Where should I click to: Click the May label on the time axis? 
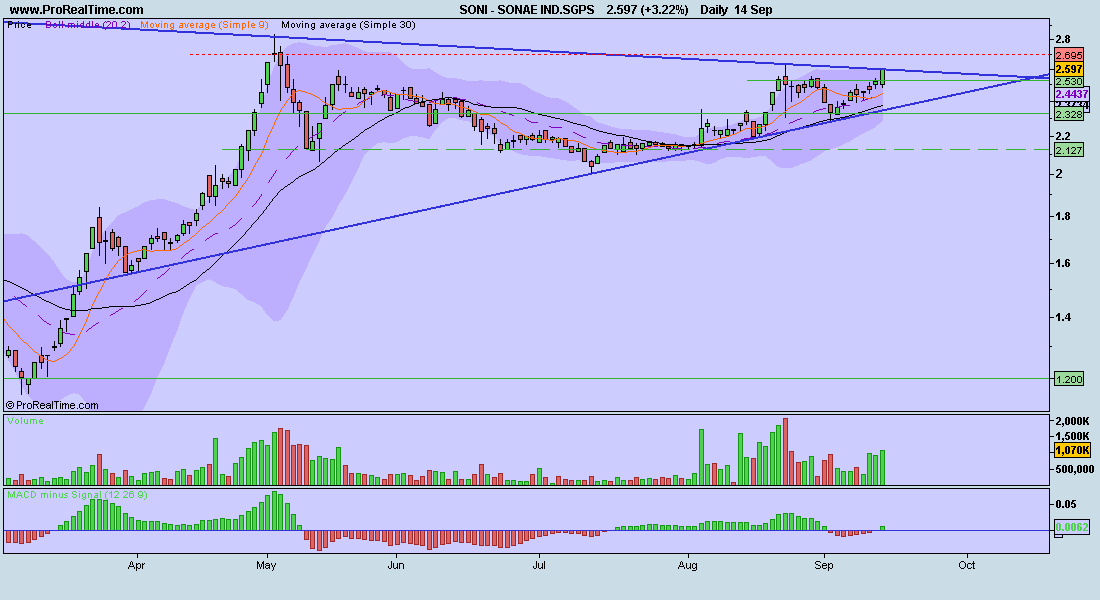coord(266,565)
